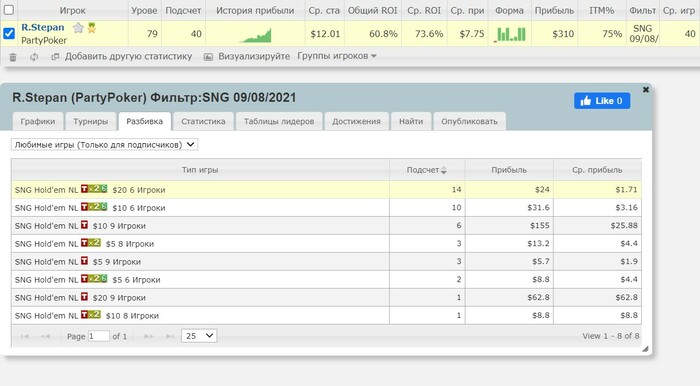The image size is (700, 386).
Task: Click the 60.8% total ROI value
Action: click(383, 34)
